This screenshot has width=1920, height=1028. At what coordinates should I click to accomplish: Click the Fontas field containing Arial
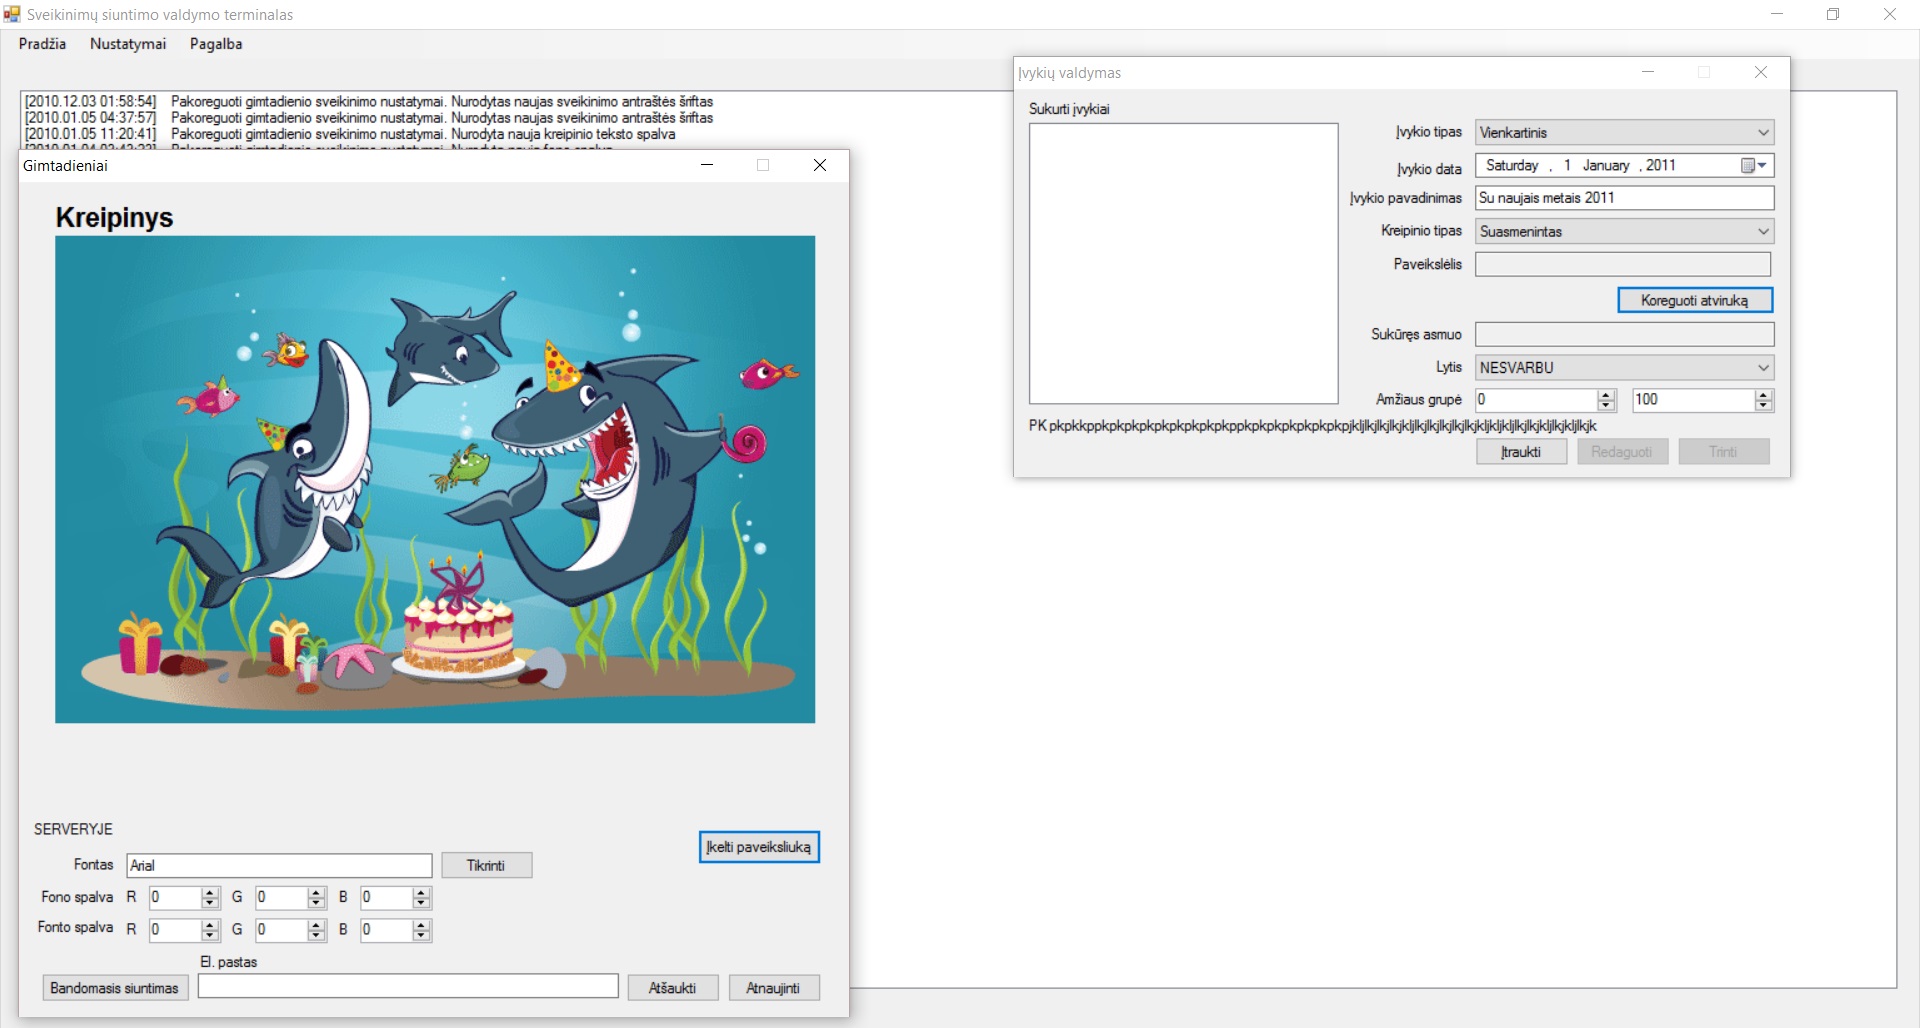[279, 866]
